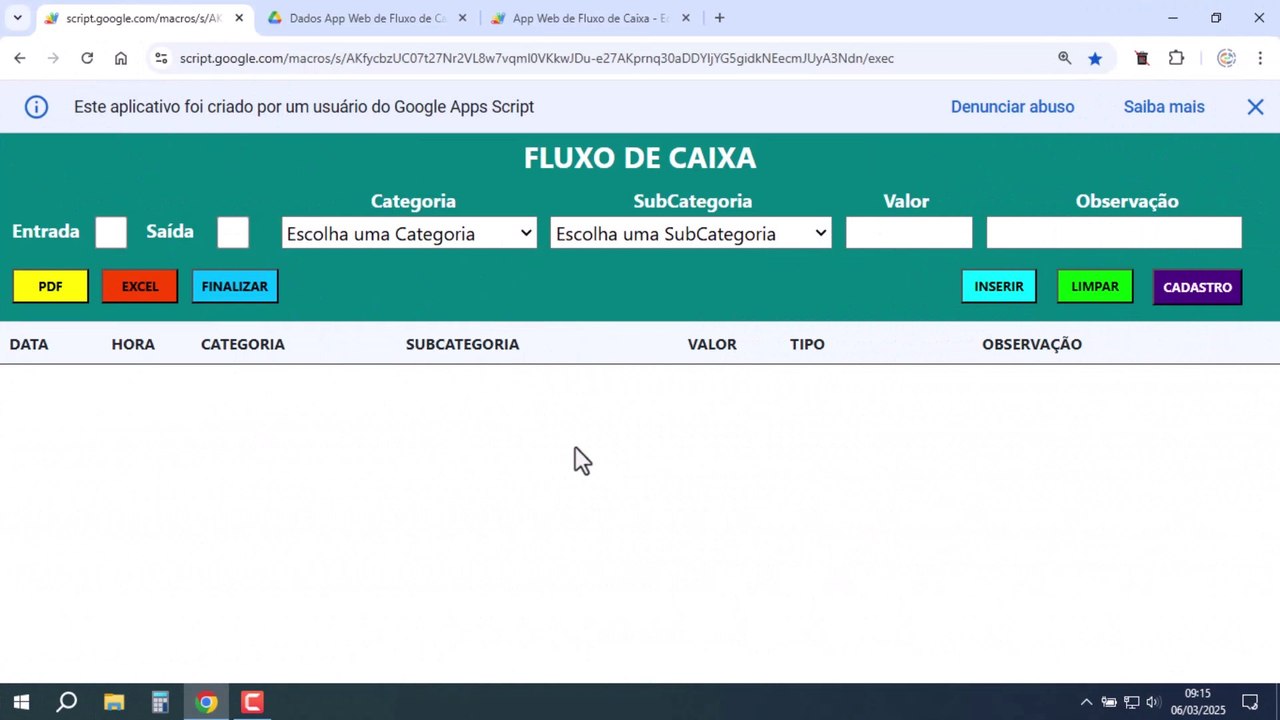
Task: Click the volume speaker tray icon
Action: point(1152,702)
